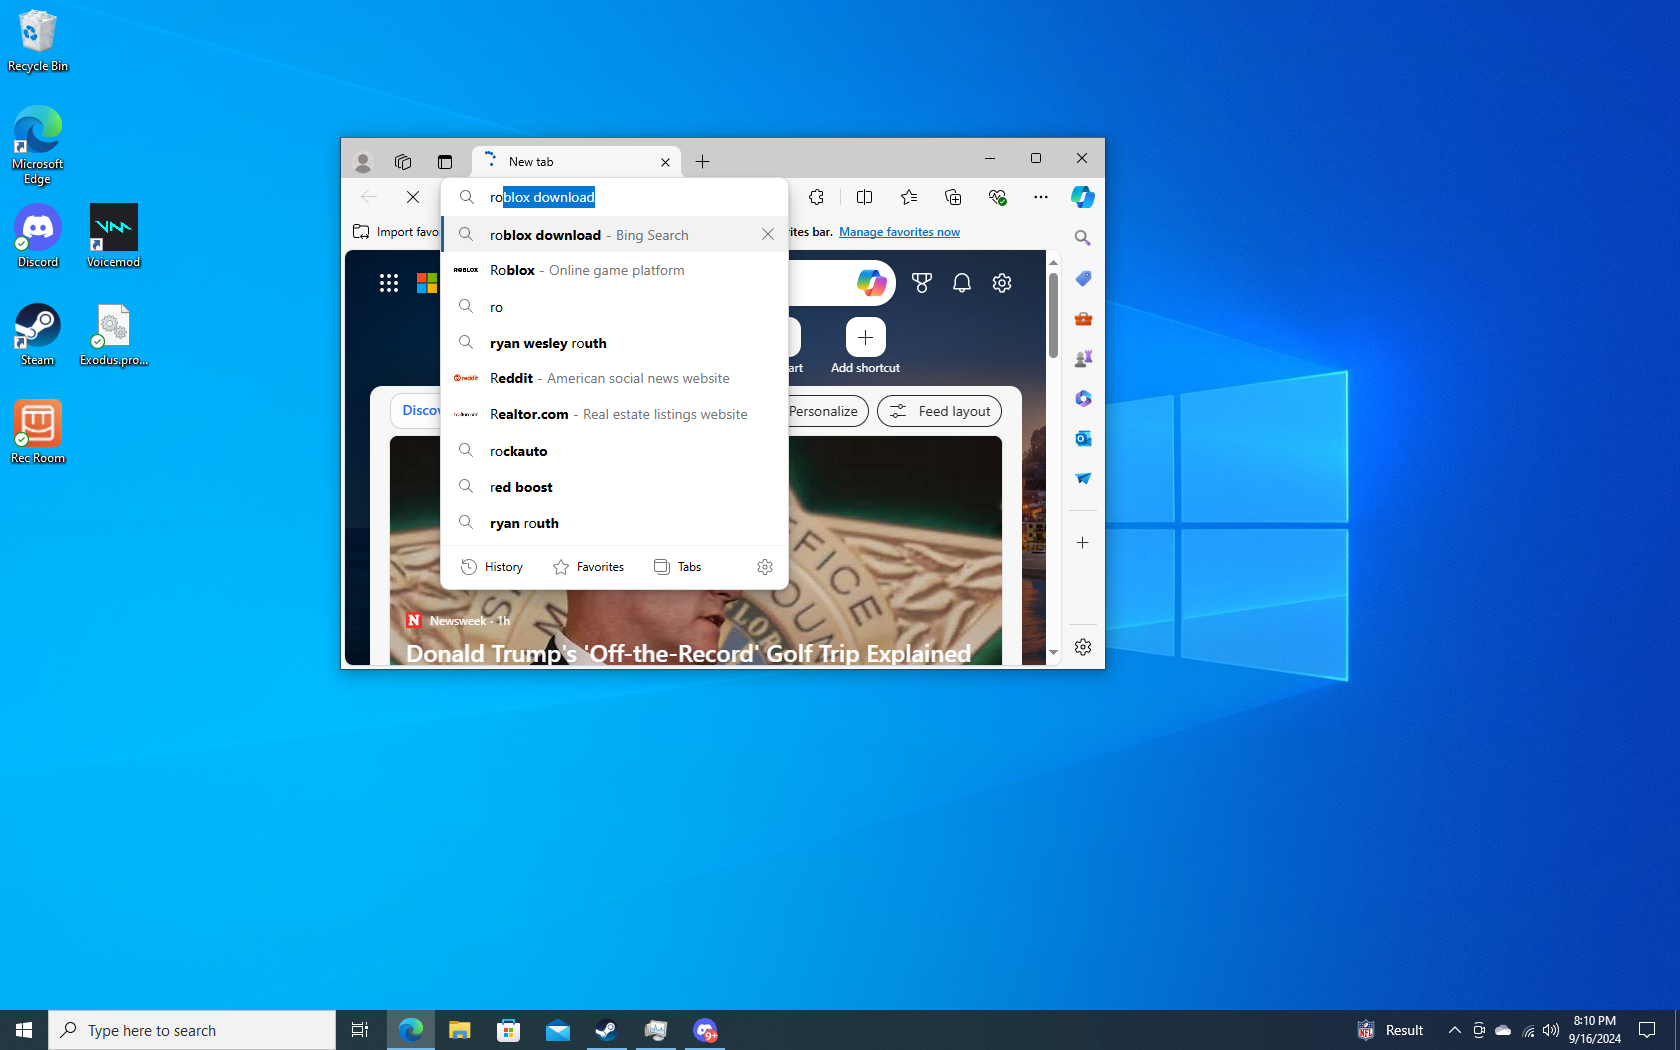Screen dimensions: 1680x1050
Task: Select the Discord desktop icon
Action: [38, 237]
